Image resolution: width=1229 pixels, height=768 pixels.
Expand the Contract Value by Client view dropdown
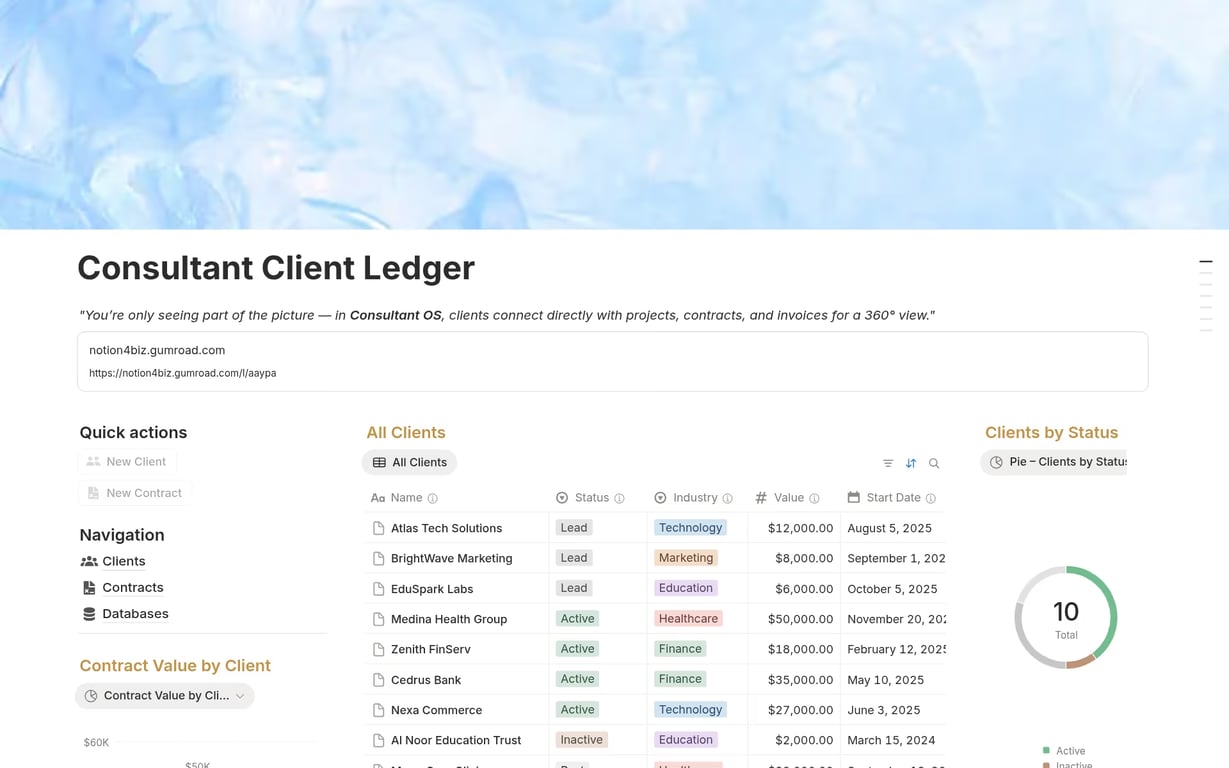(x=240, y=696)
